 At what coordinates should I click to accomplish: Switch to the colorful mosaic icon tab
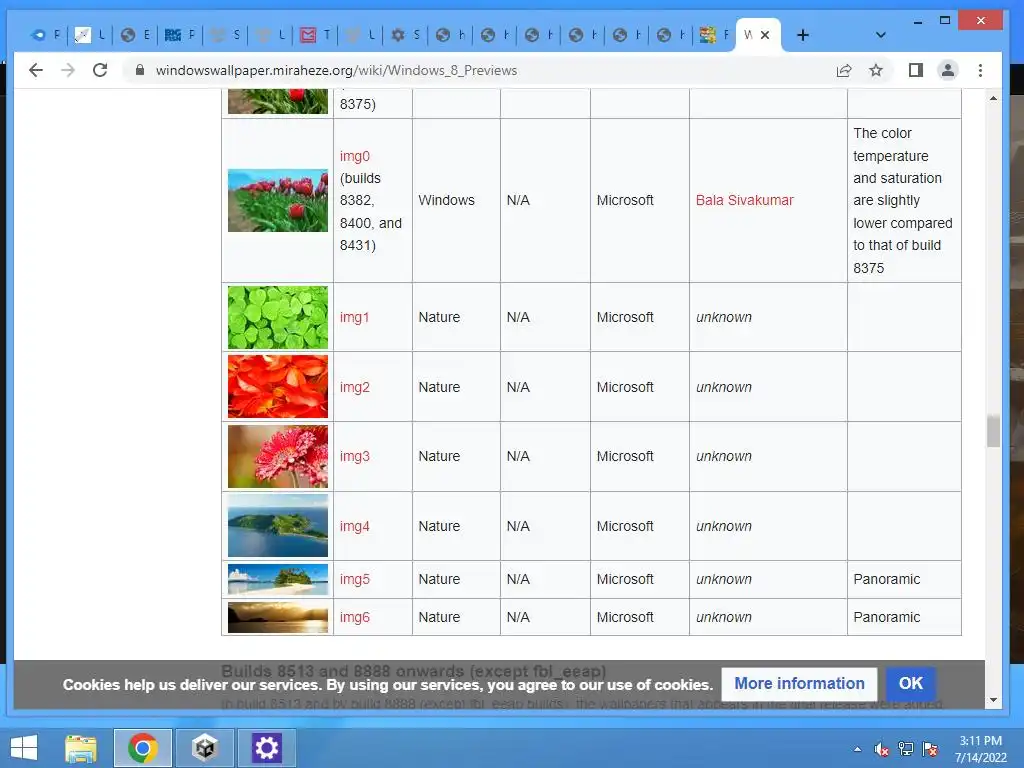tap(714, 35)
